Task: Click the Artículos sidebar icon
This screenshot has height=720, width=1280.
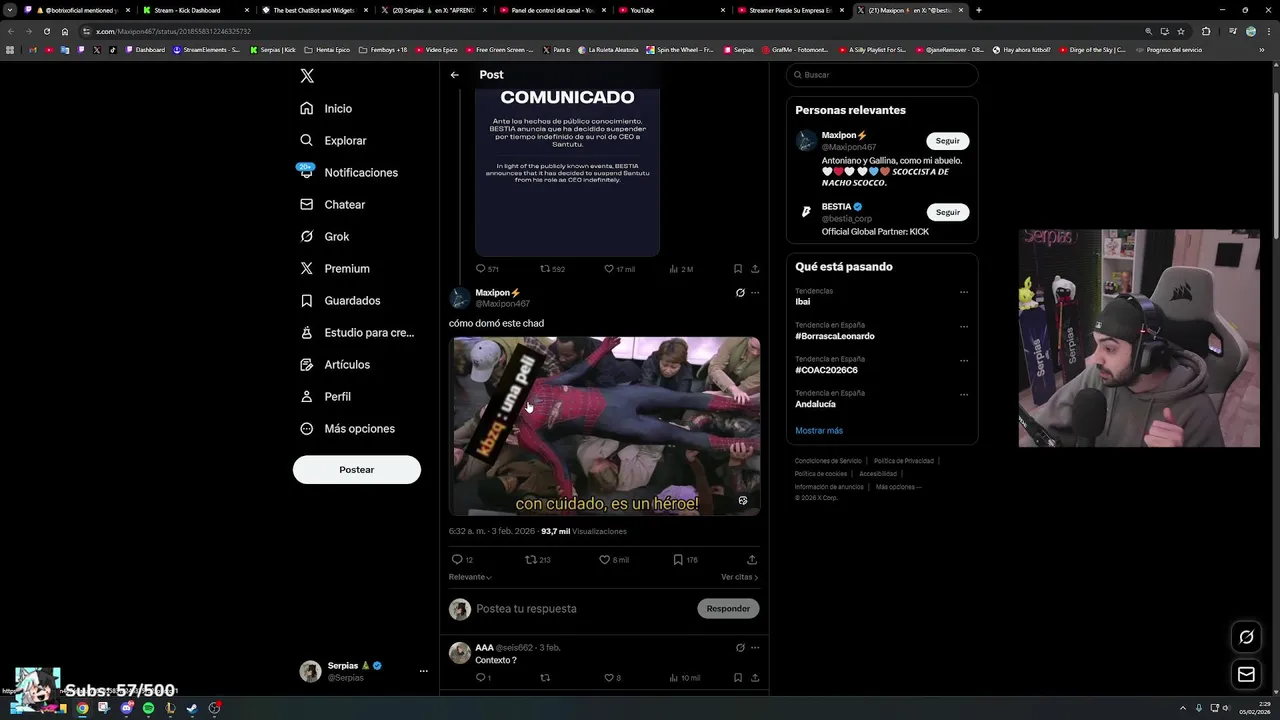Action: coord(307,364)
